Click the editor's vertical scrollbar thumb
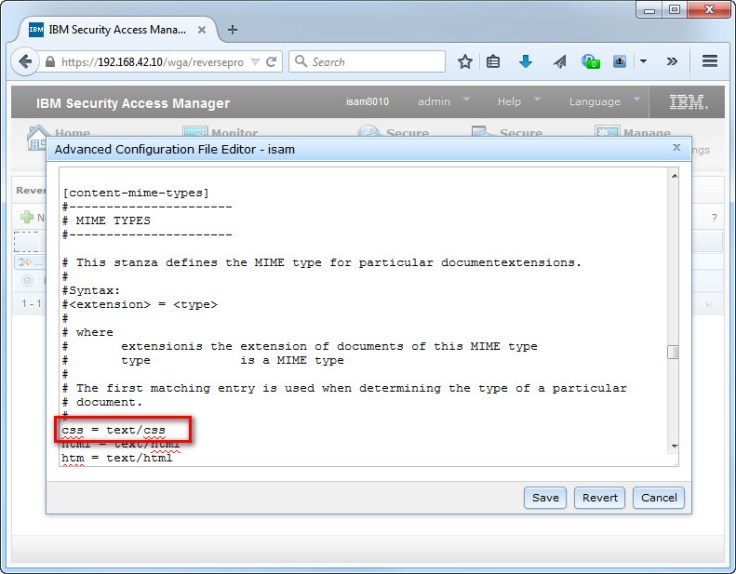 [673, 352]
